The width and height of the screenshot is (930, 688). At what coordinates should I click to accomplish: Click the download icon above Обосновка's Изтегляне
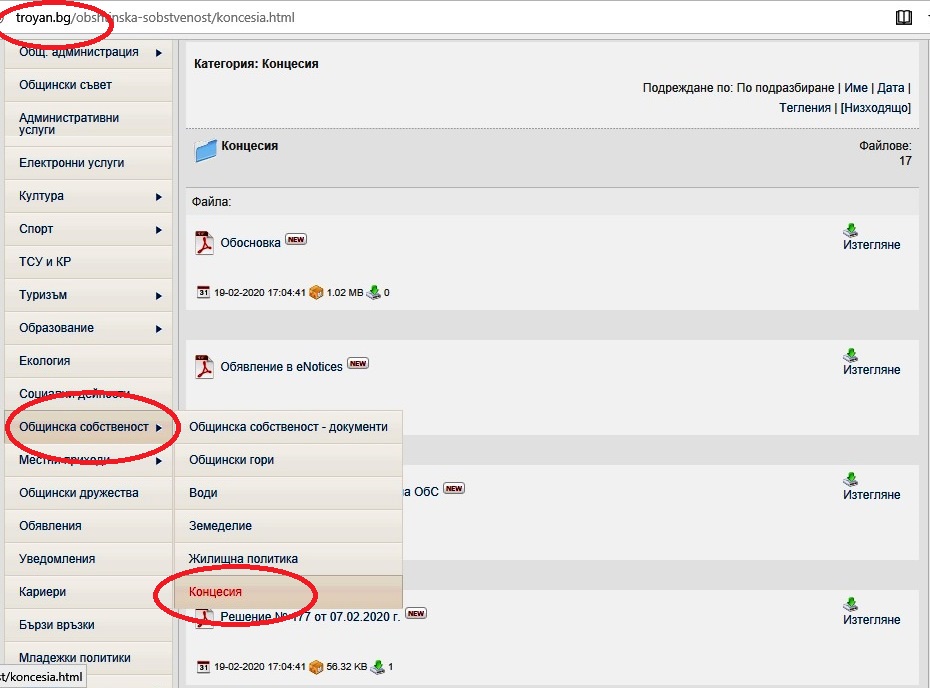(x=851, y=230)
